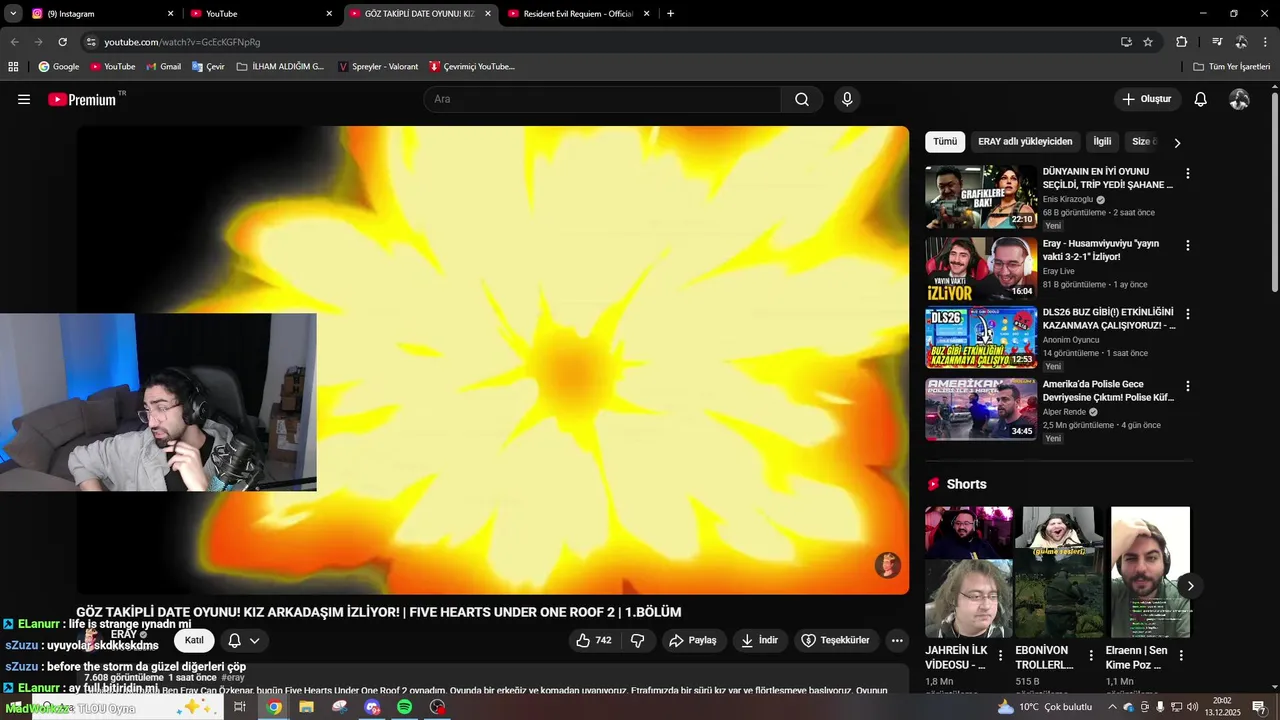Open the 22:10 Enis Kirazoglu video thumbnail
This screenshot has width=1280, height=720.
click(981, 197)
